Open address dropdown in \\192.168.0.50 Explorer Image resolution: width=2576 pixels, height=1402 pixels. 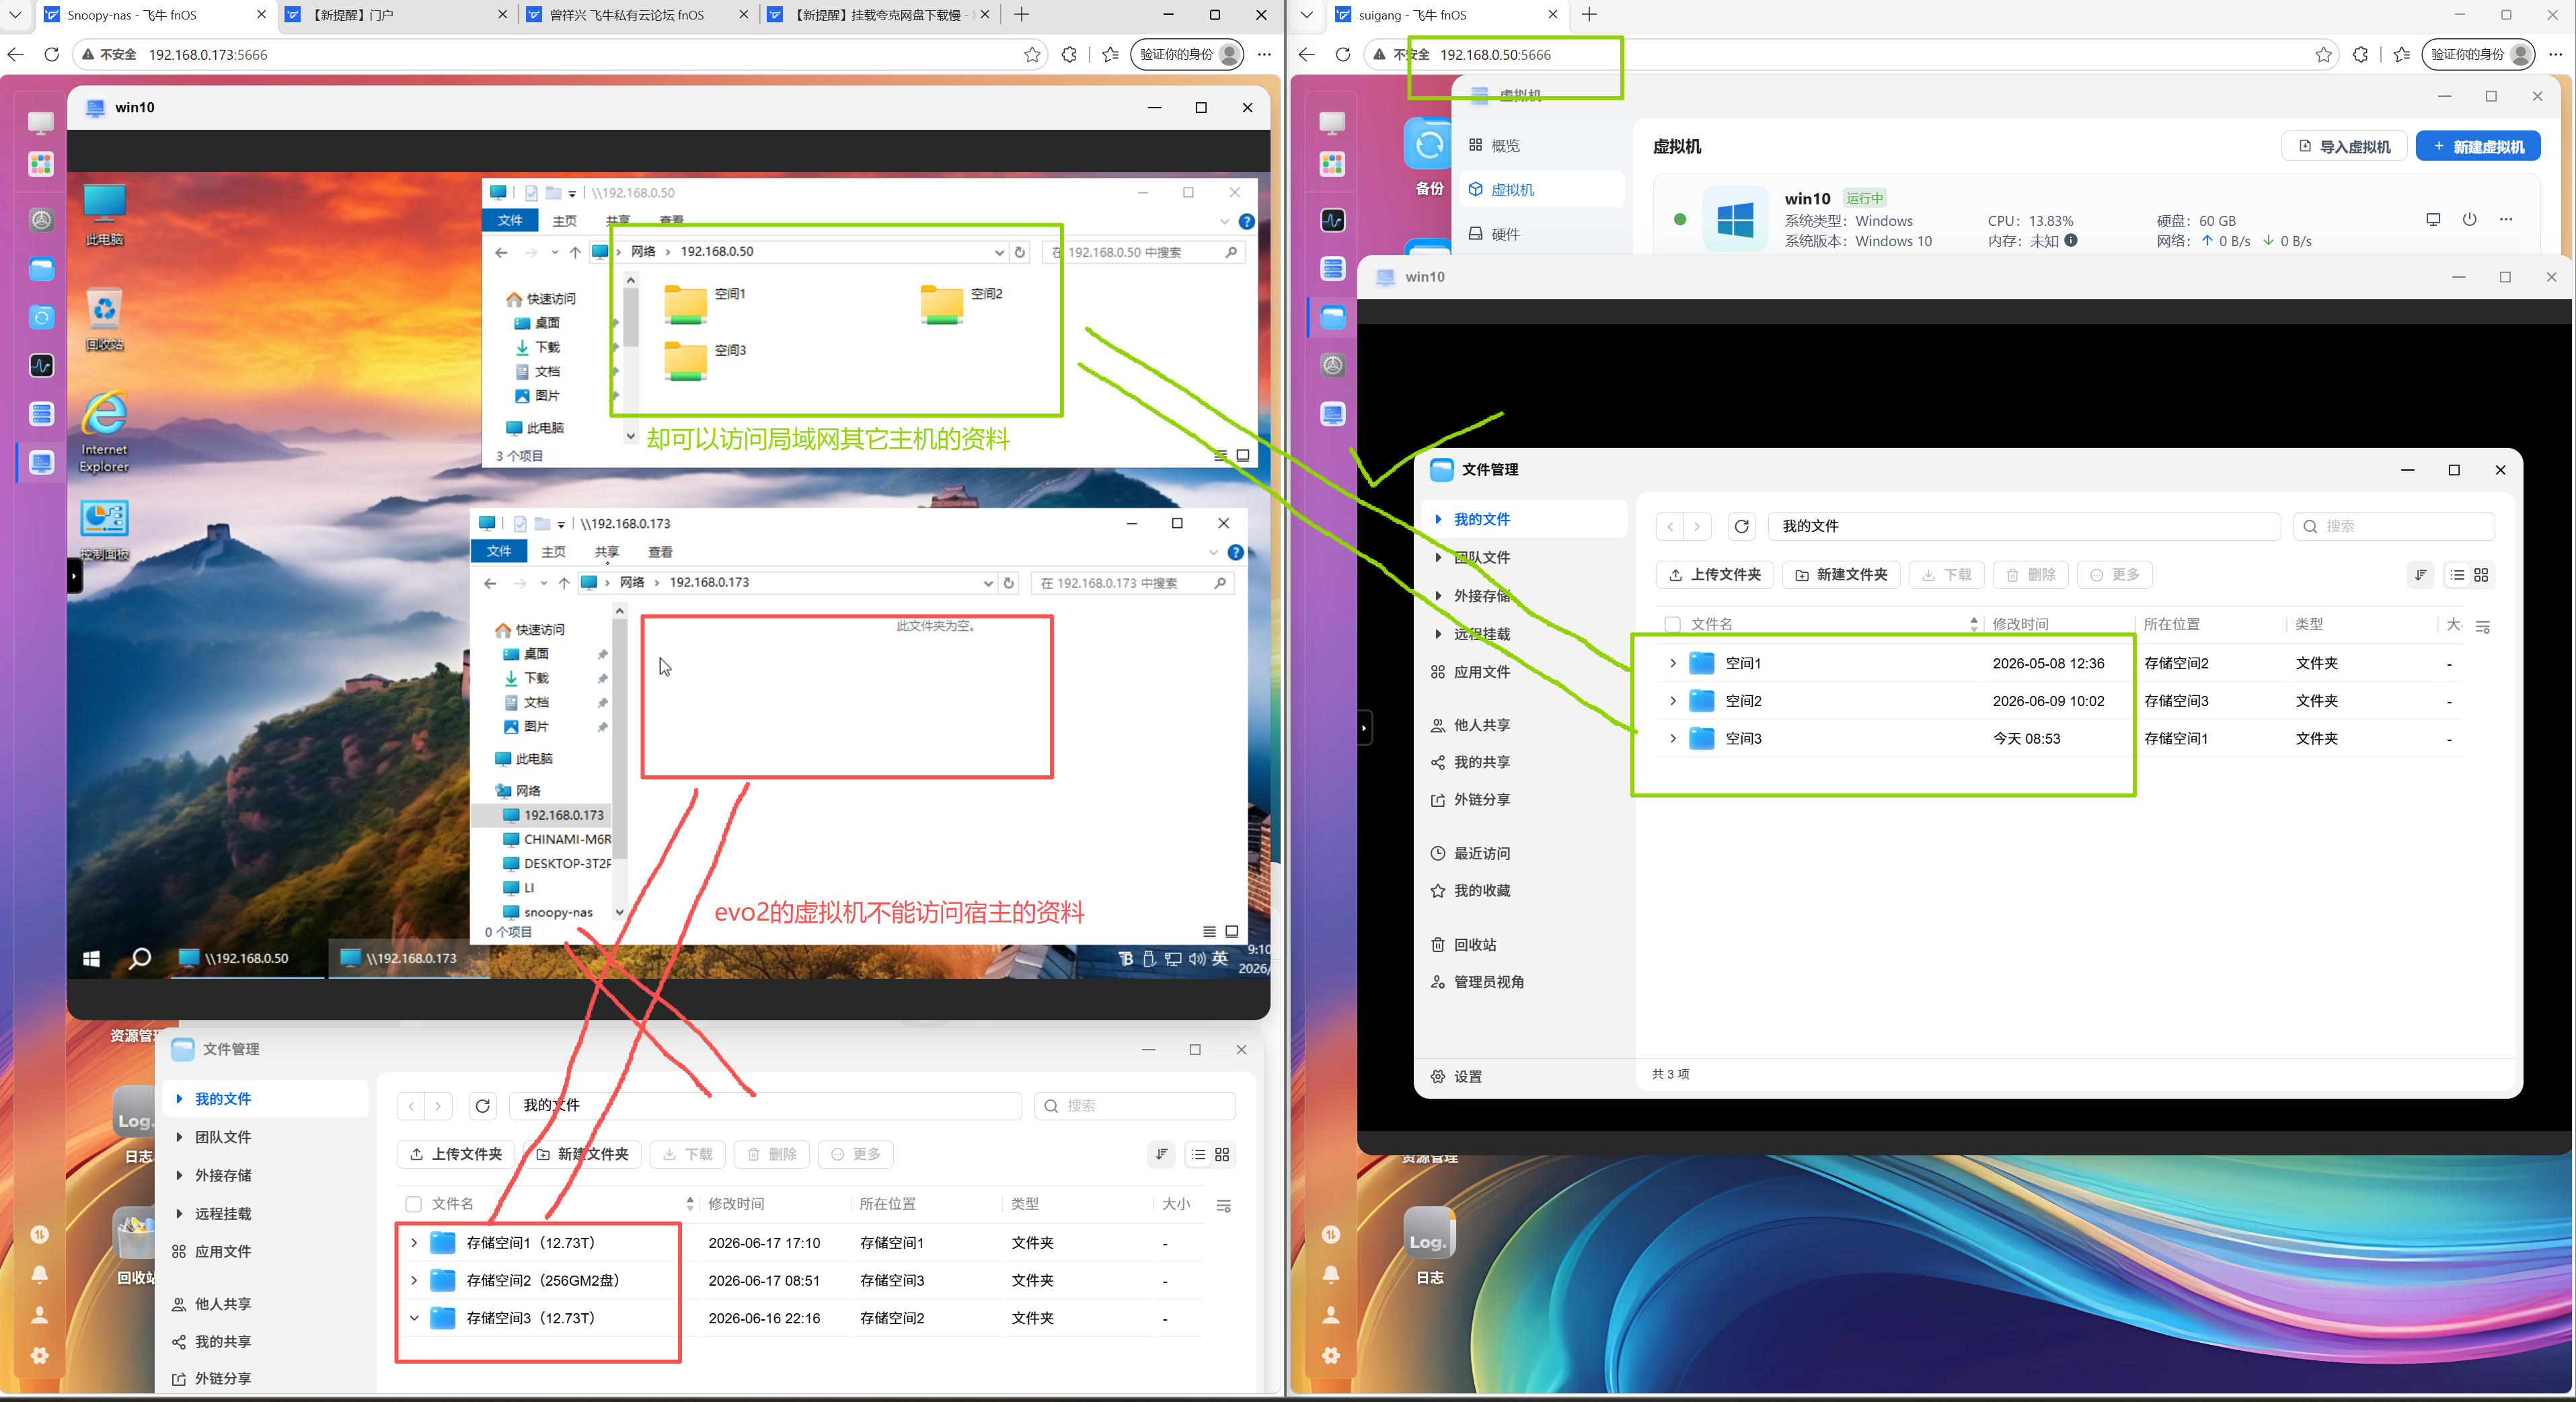point(998,252)
